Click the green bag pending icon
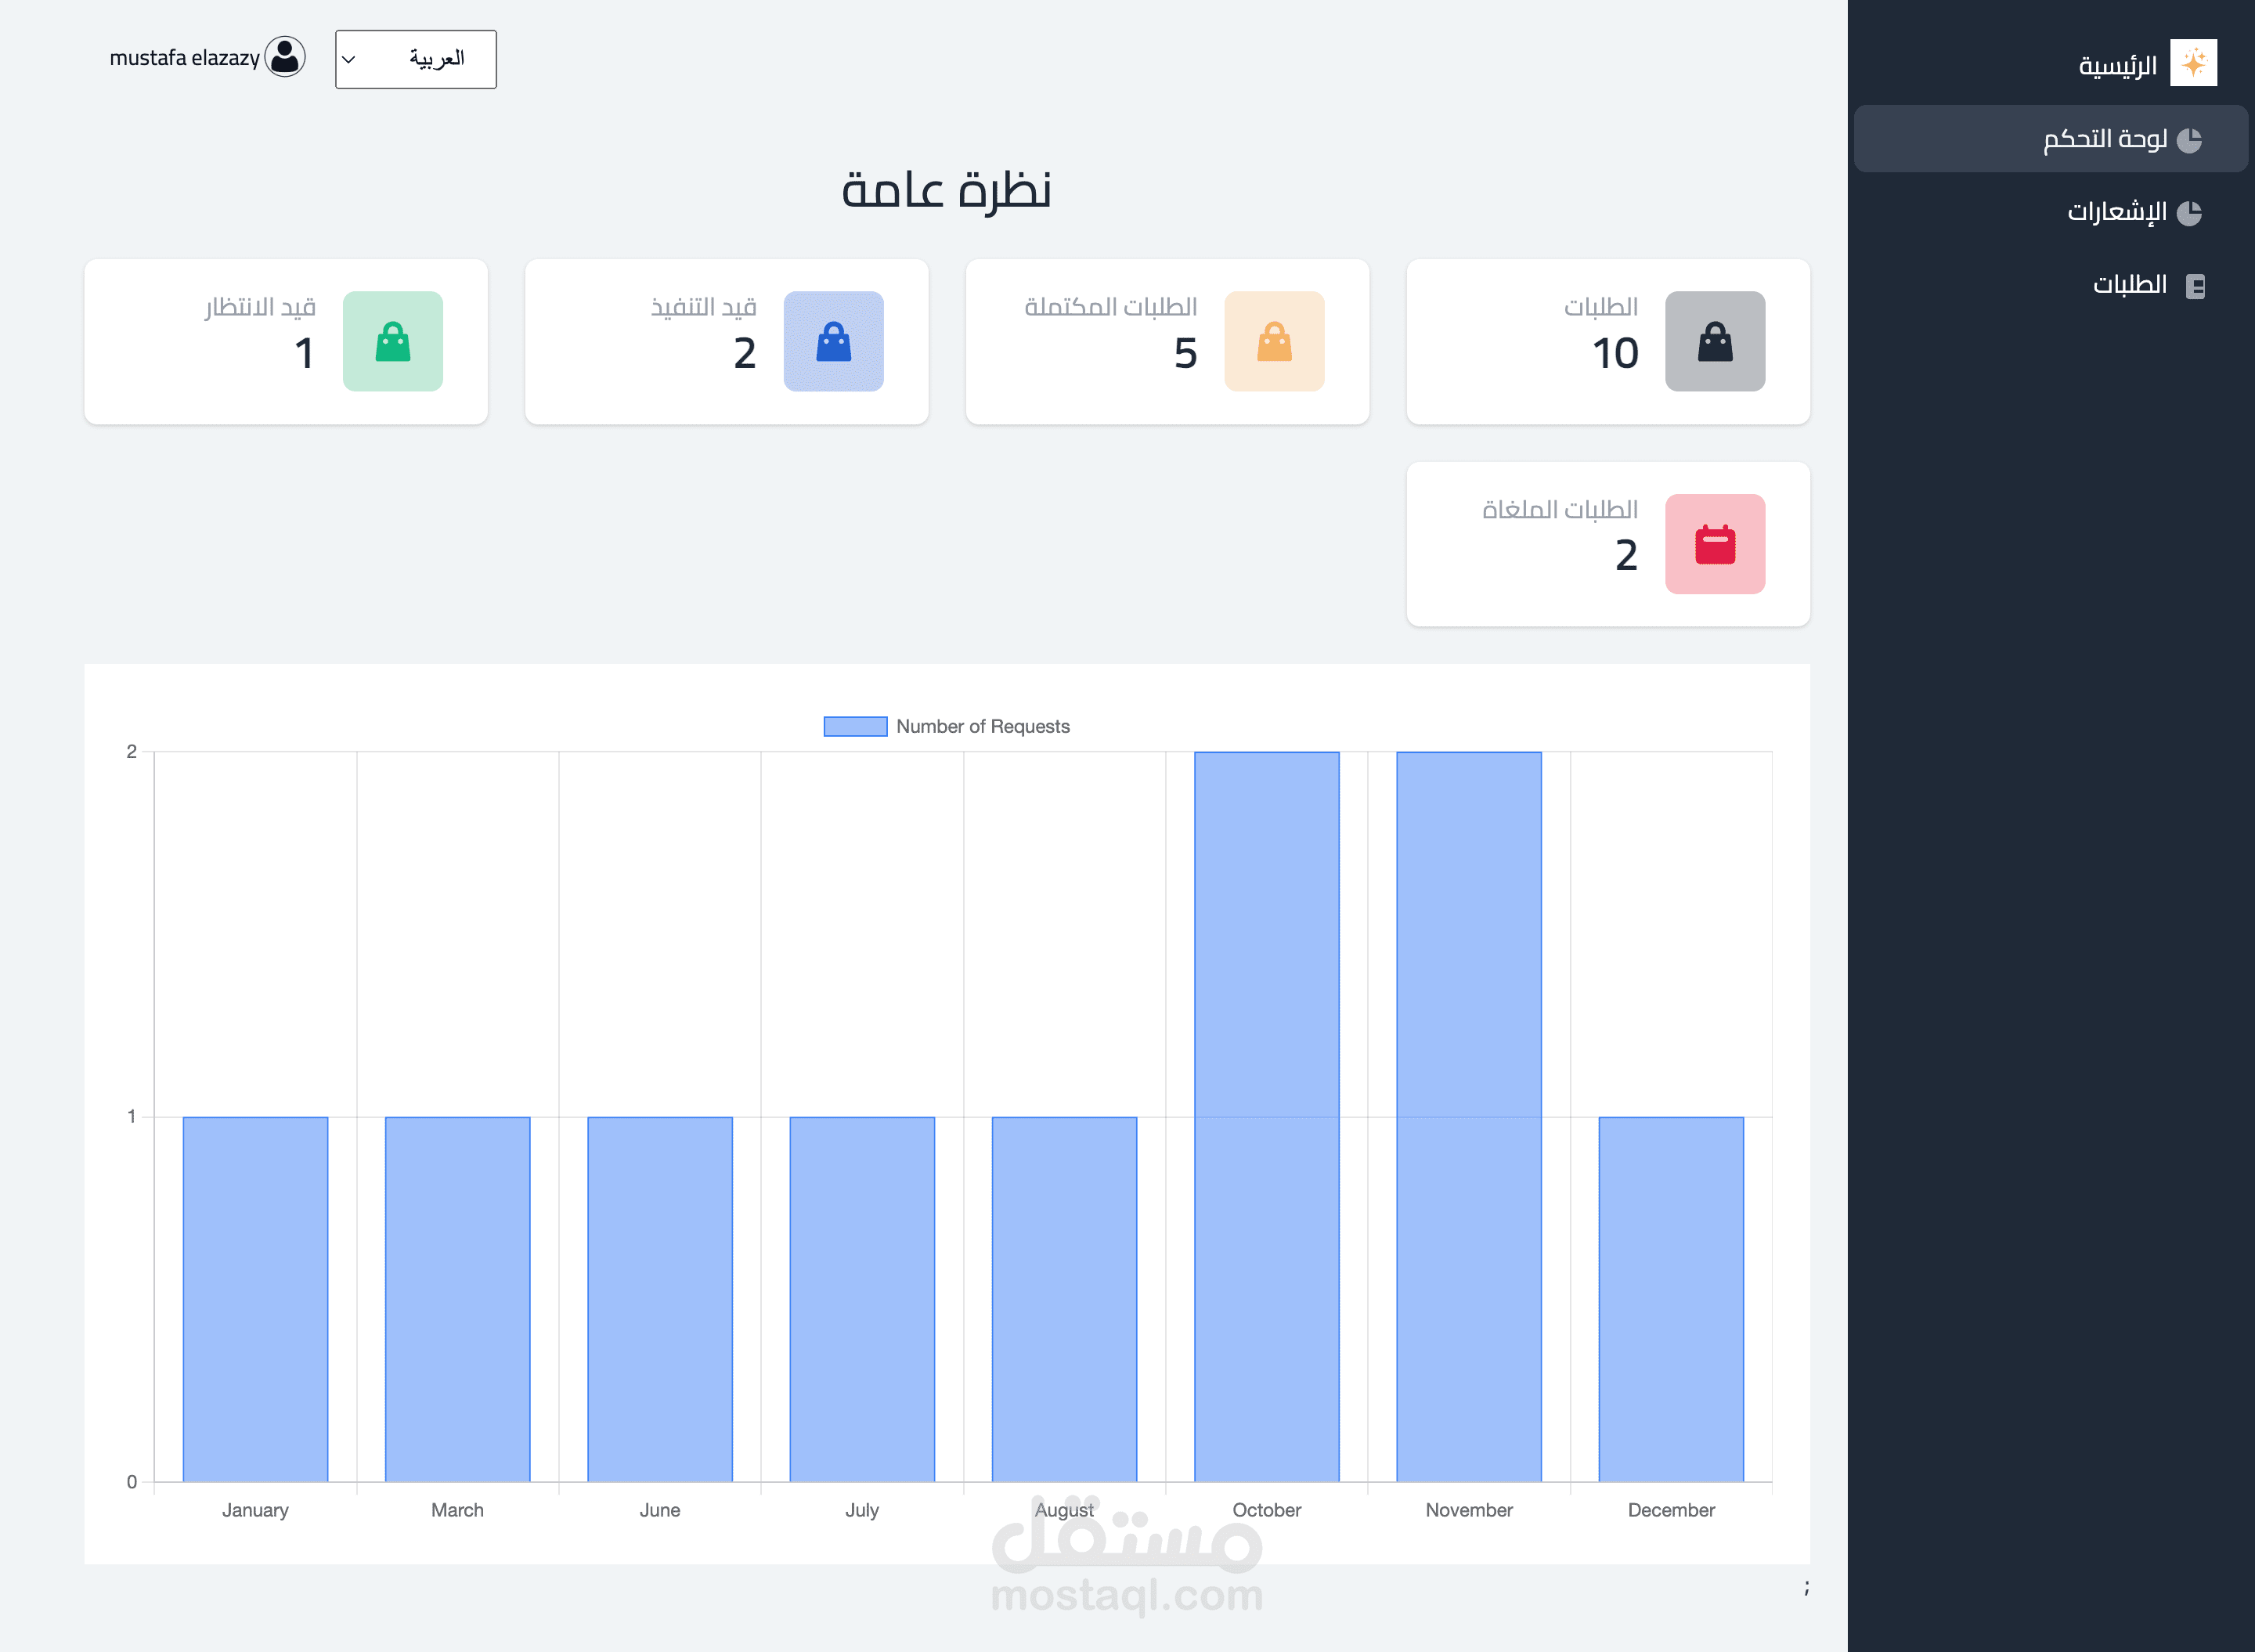Image resolution: width=2255 pixels, height=1652 pixels. (x=392, y=341)
